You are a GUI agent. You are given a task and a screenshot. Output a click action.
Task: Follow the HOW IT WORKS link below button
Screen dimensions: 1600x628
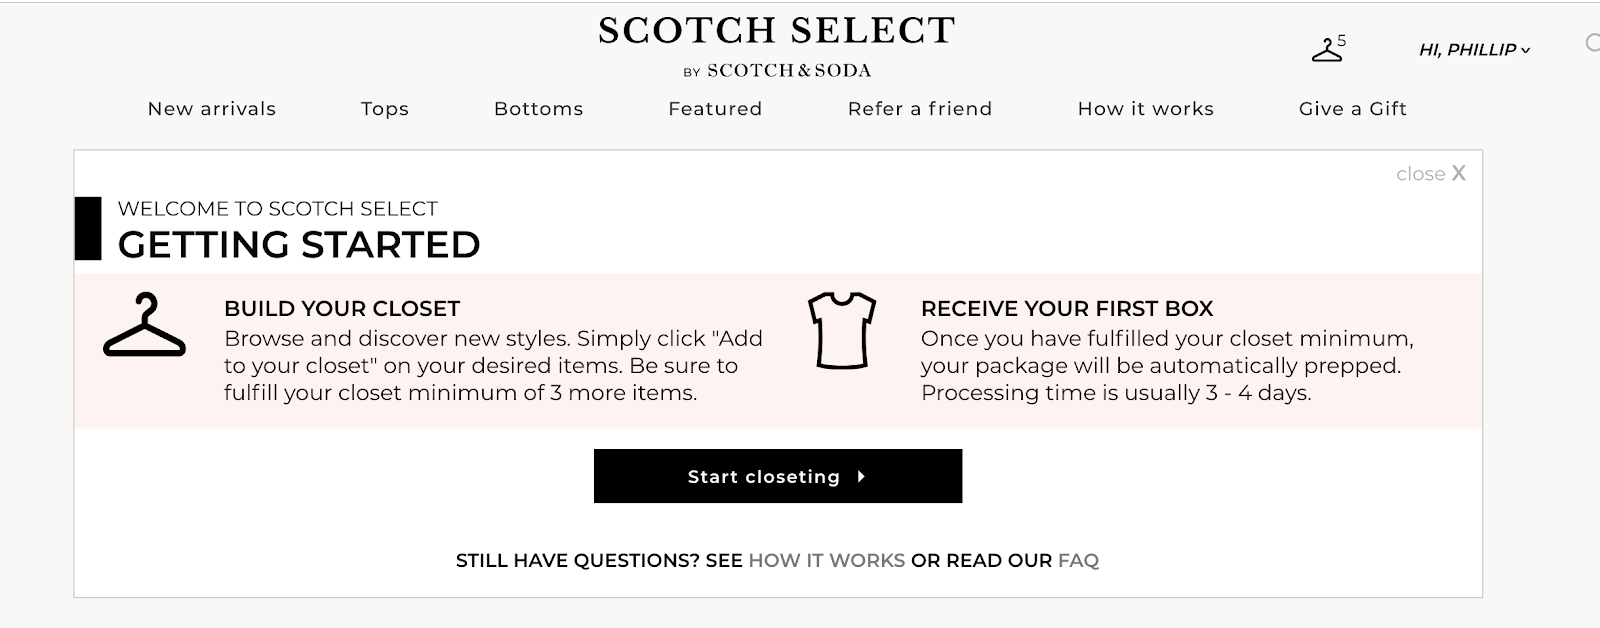[x=827, y=561]
